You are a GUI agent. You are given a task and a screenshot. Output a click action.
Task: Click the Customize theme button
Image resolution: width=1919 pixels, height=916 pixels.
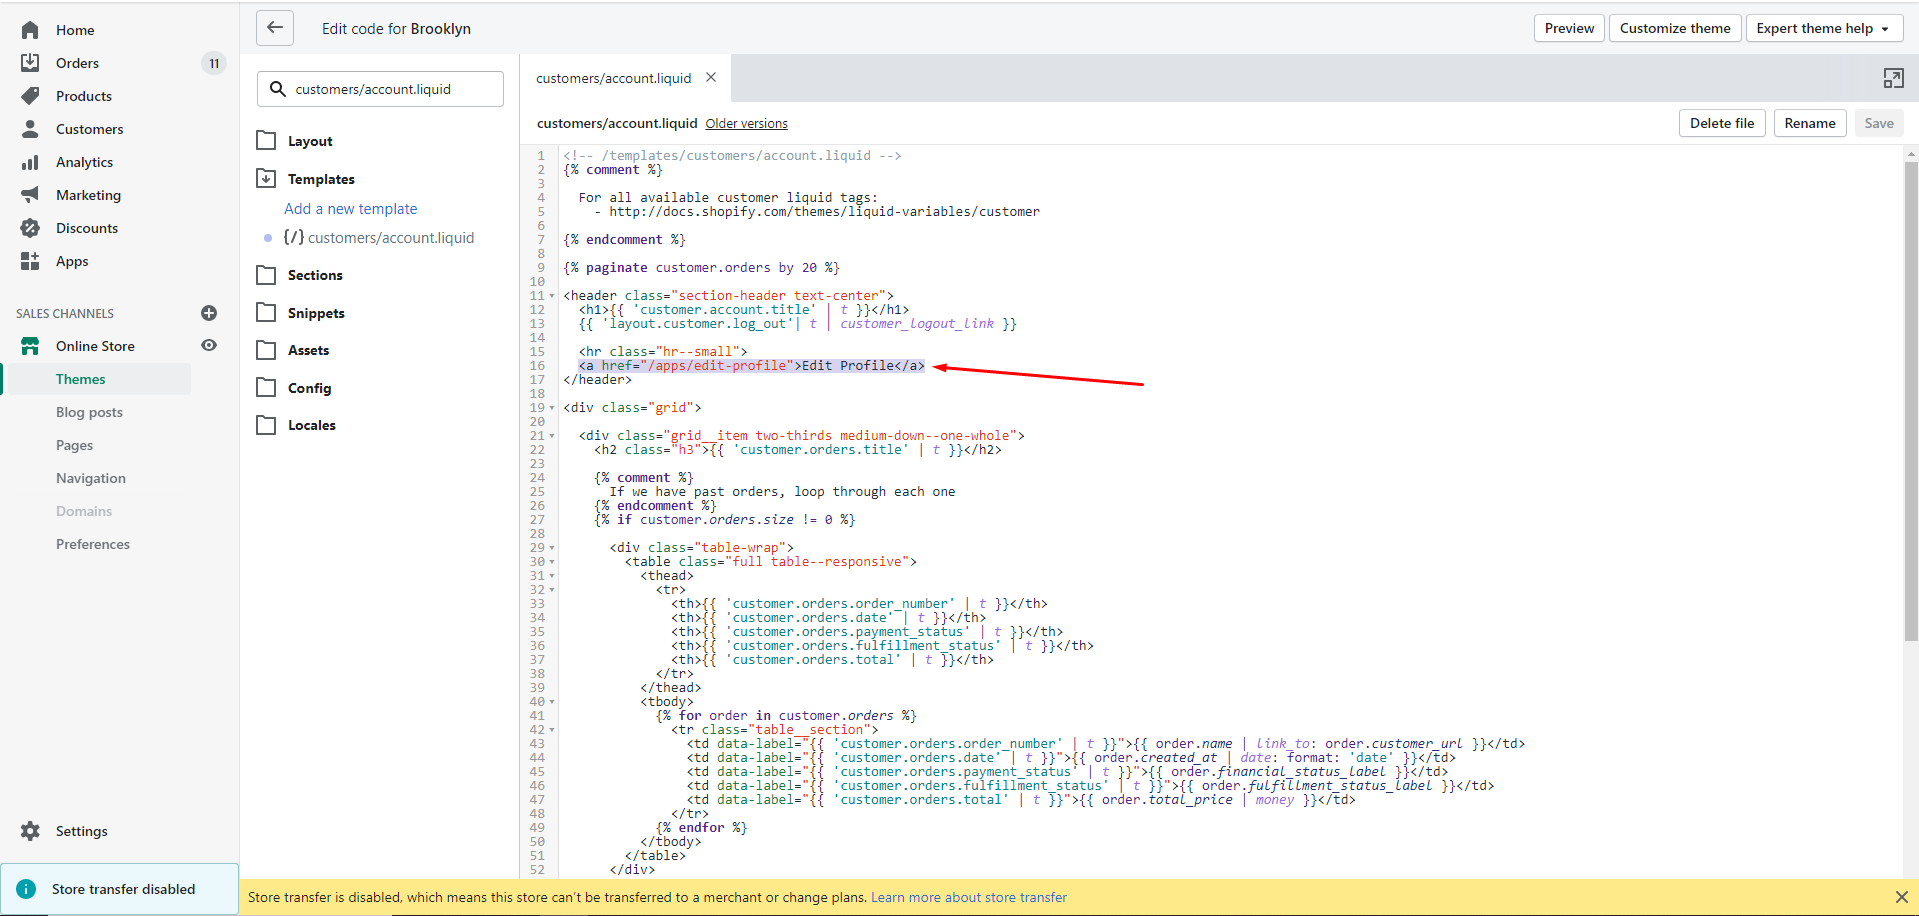1675,28
